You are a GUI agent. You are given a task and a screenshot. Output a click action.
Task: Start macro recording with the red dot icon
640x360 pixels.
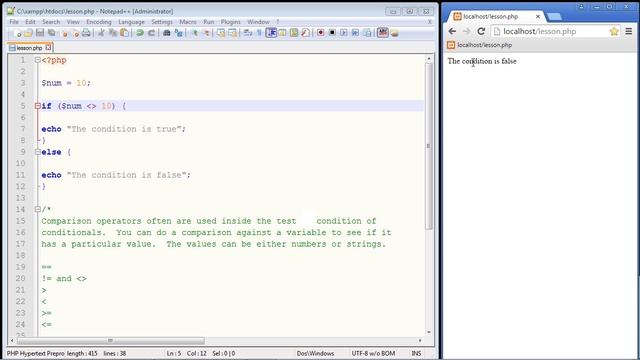(x=321, y=33)
